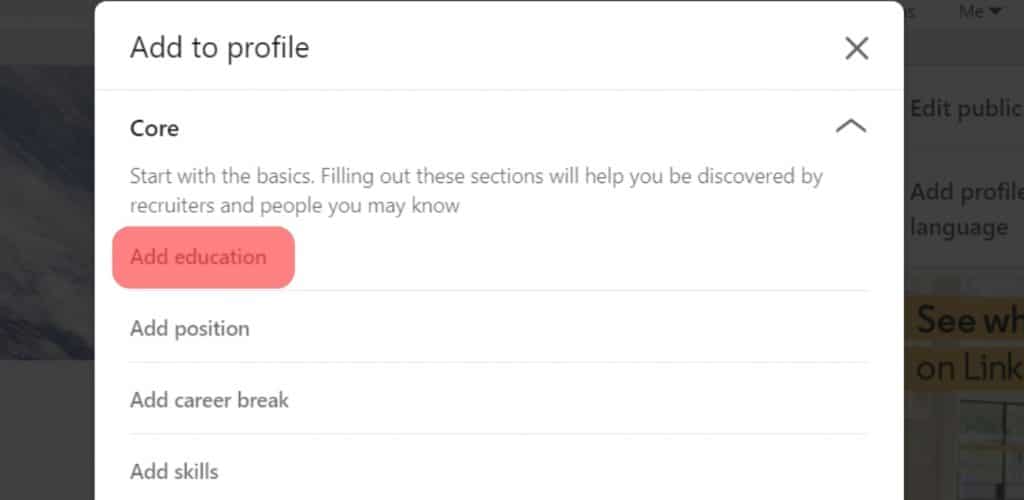Screen dimensions: 1024x500
Task: Click Add profile language link
Action: [966, 190]
